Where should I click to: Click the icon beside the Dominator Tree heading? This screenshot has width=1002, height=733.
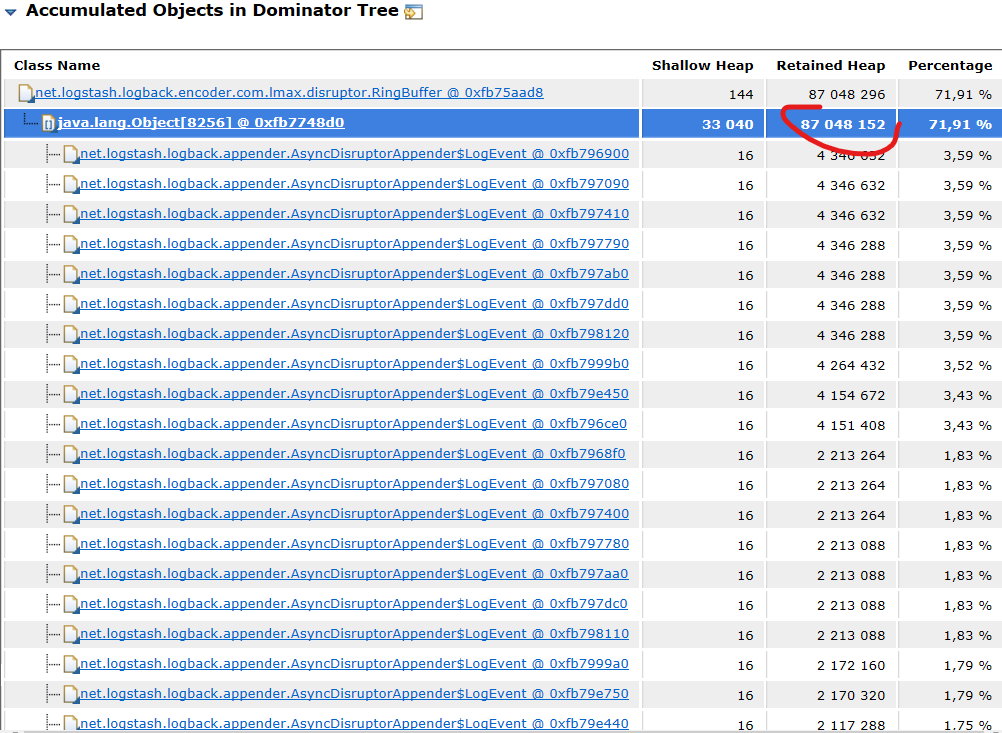click(413, 12)
